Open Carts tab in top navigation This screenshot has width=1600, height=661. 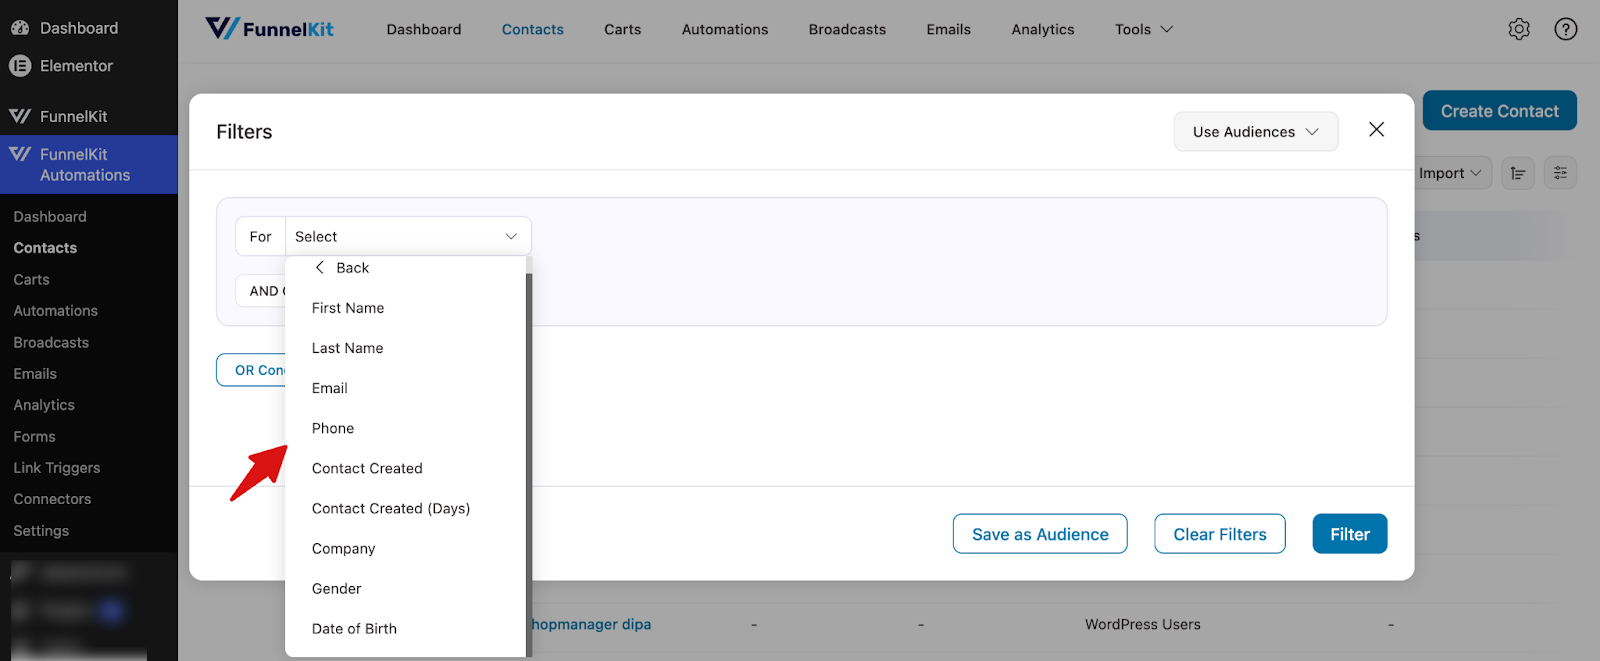coord(622,29)
